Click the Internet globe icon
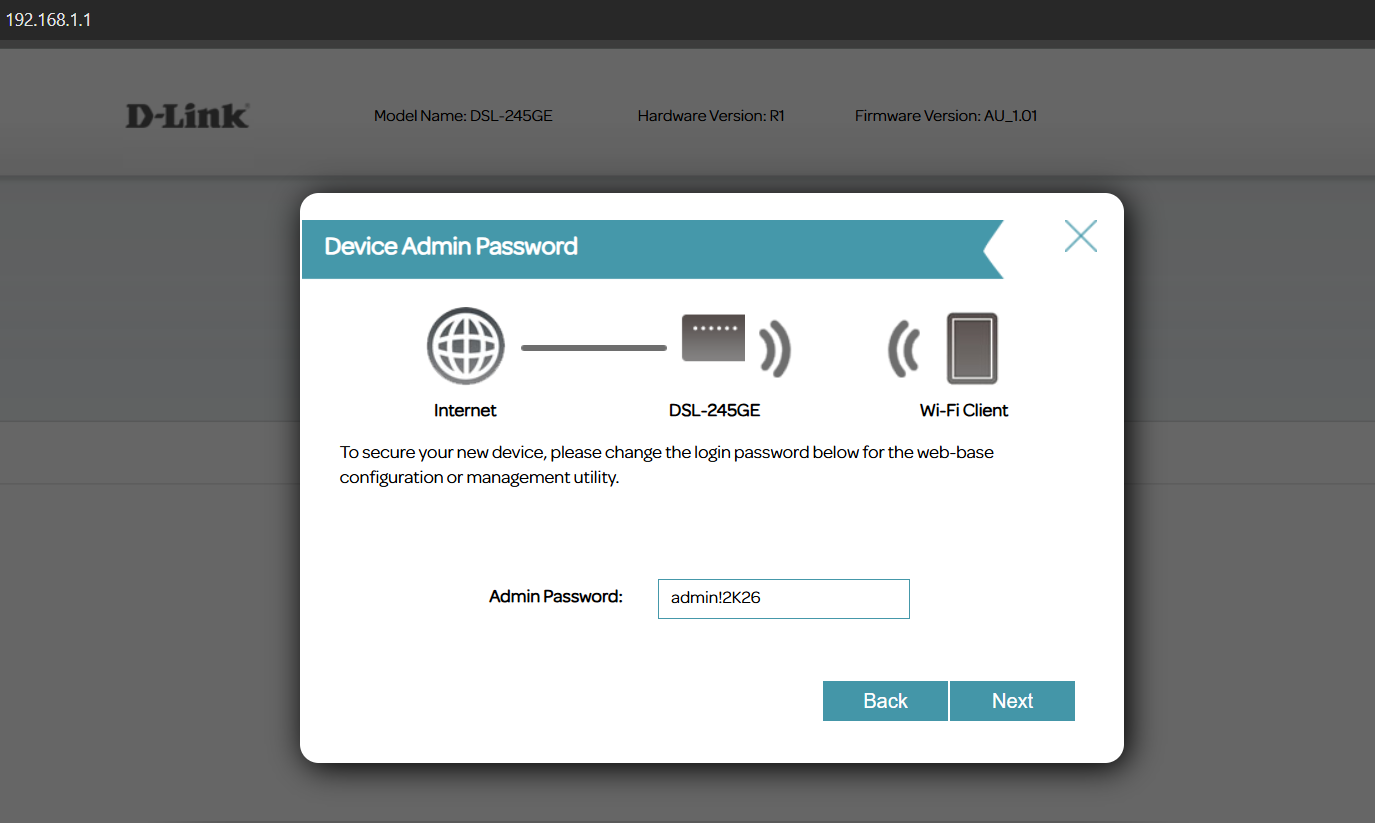 465,347
